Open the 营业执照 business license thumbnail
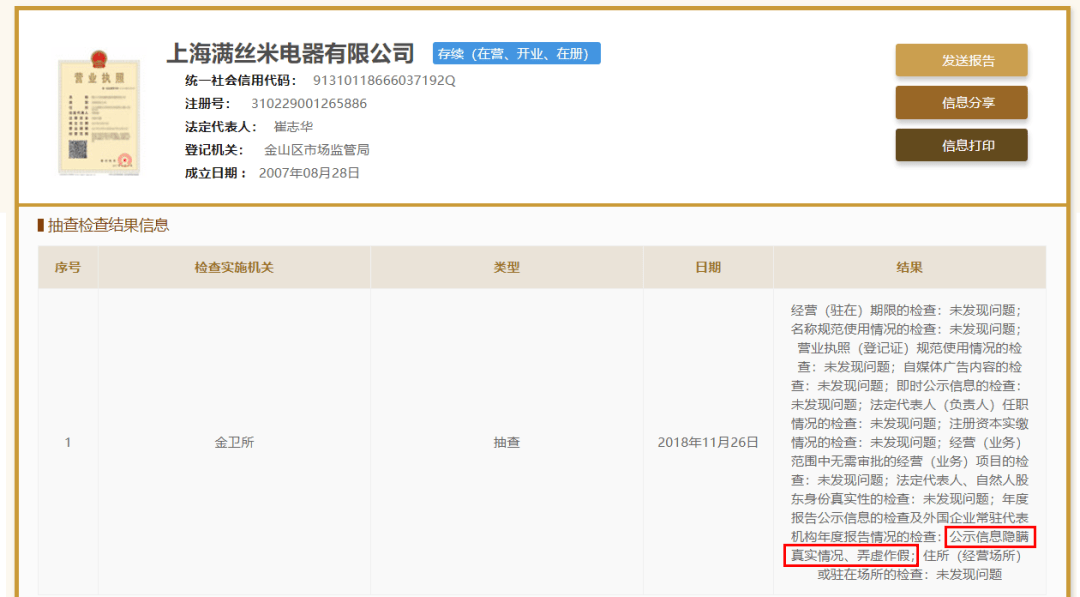Image resolution: width=1080 pixels, height=597 pixels. click(x=99, y=112)
